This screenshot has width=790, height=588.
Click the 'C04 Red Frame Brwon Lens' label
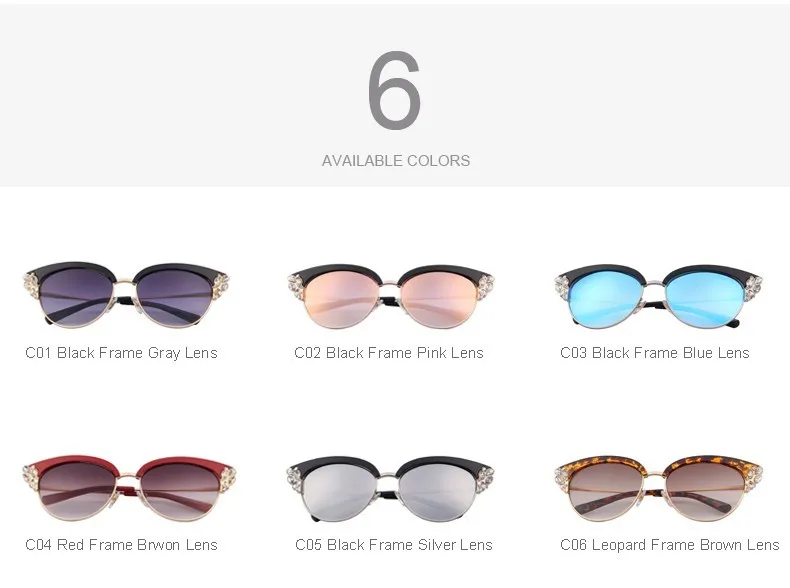pos(121,545)
